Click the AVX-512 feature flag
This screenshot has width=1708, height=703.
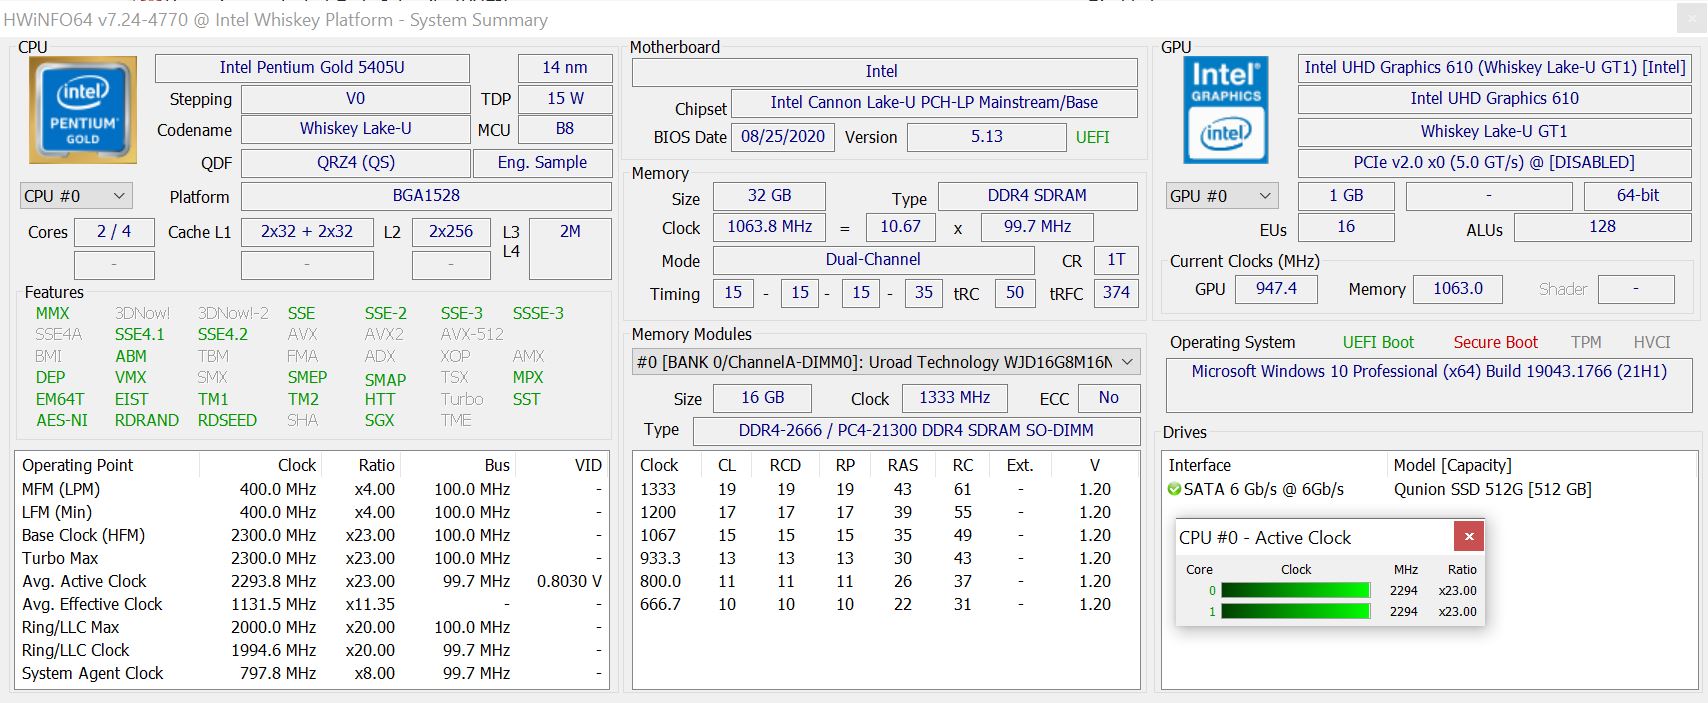pos(472,334)
